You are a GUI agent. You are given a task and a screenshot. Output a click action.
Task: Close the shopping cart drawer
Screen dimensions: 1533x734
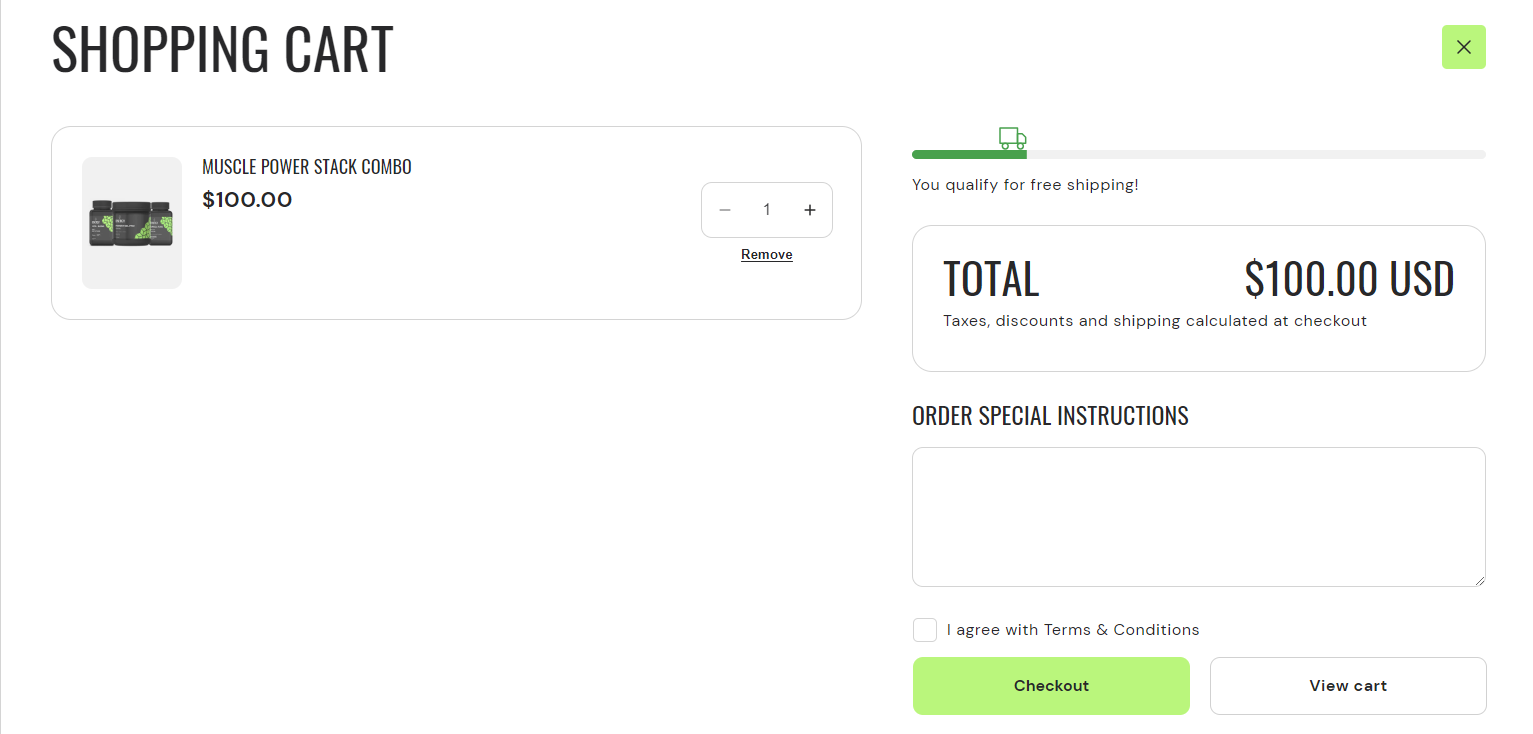pyautogui.click(x=1463, y=47)
